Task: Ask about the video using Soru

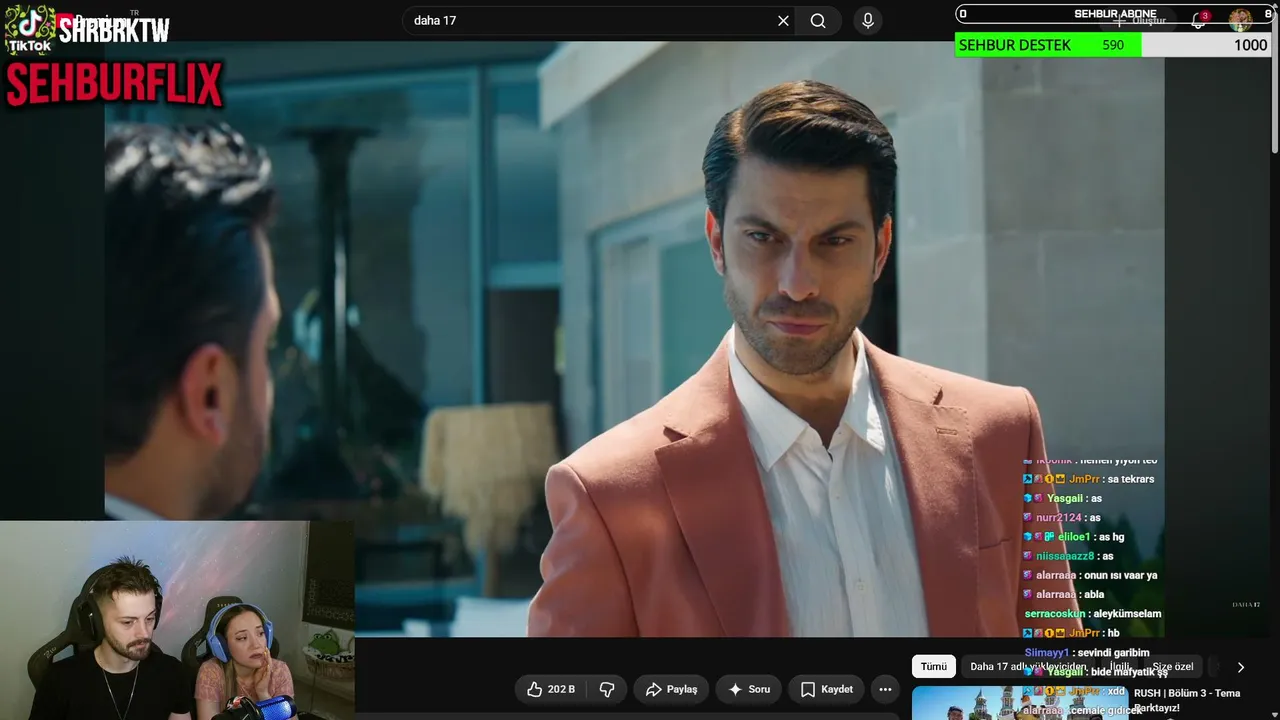Action: click(749, 689)
